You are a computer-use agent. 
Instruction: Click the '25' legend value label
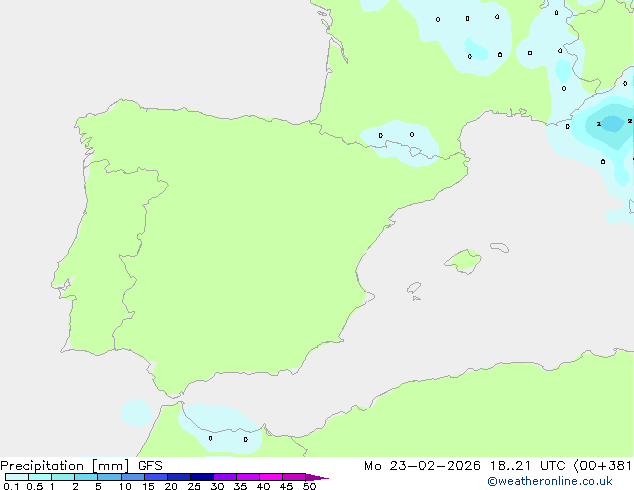coord(194,486)
